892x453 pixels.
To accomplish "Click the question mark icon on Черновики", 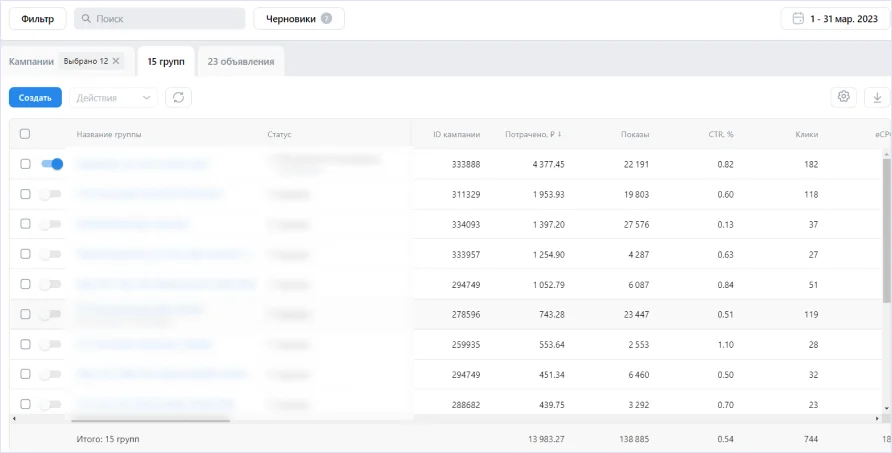I will click(x=326, y=18).
